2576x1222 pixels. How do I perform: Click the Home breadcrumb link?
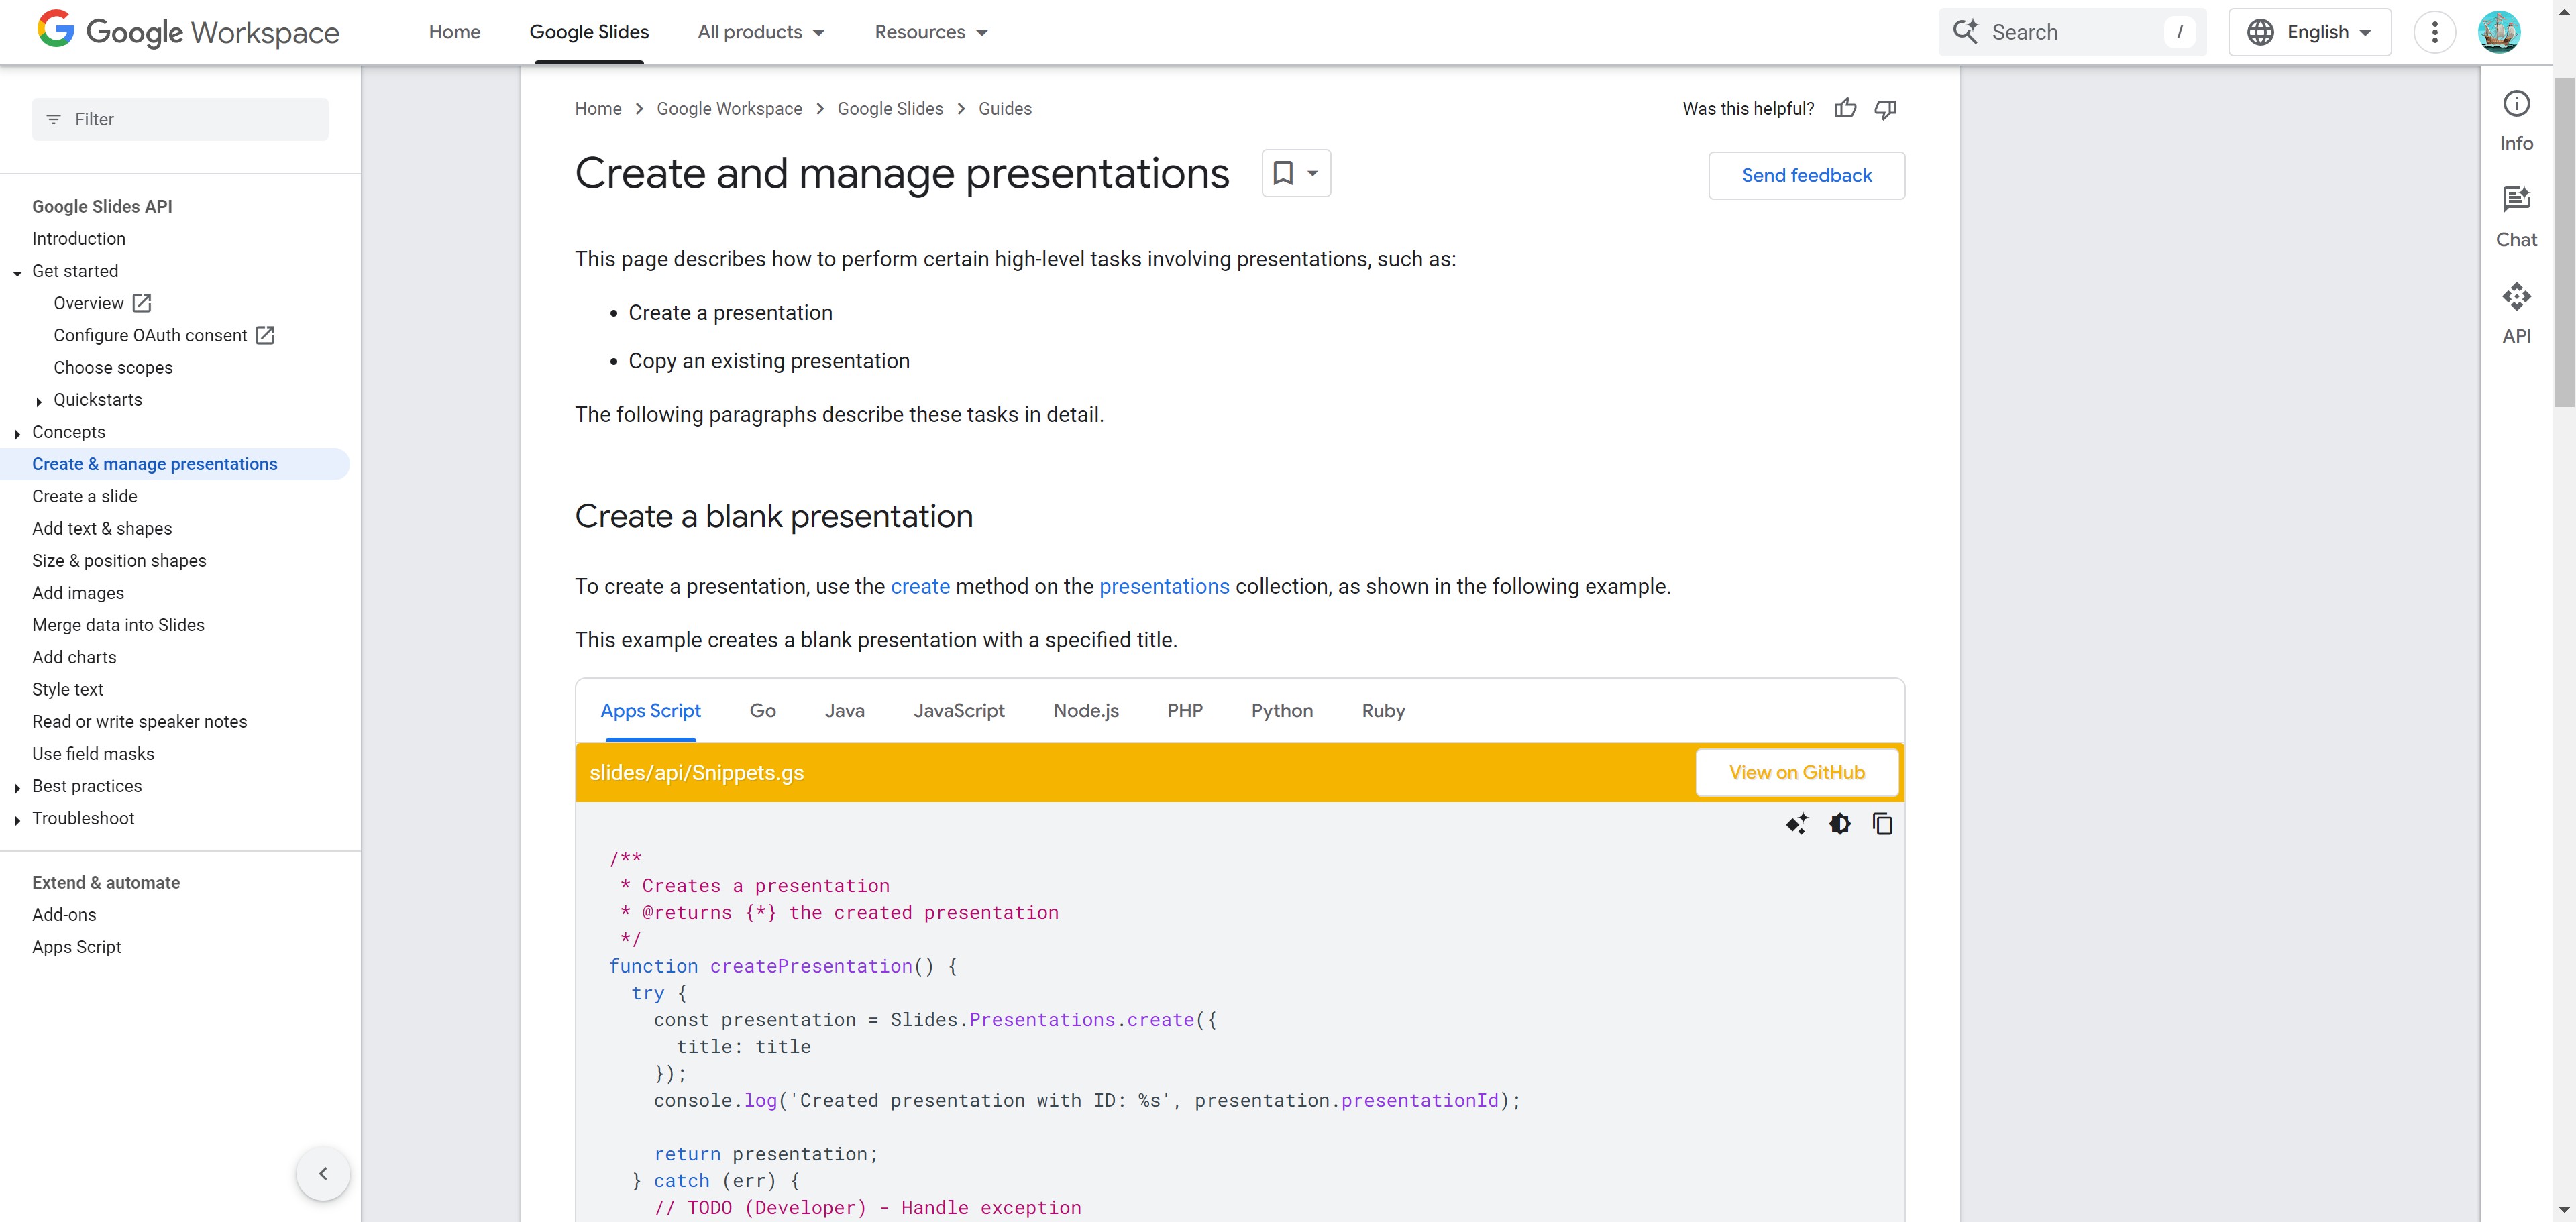pos(598,109)
